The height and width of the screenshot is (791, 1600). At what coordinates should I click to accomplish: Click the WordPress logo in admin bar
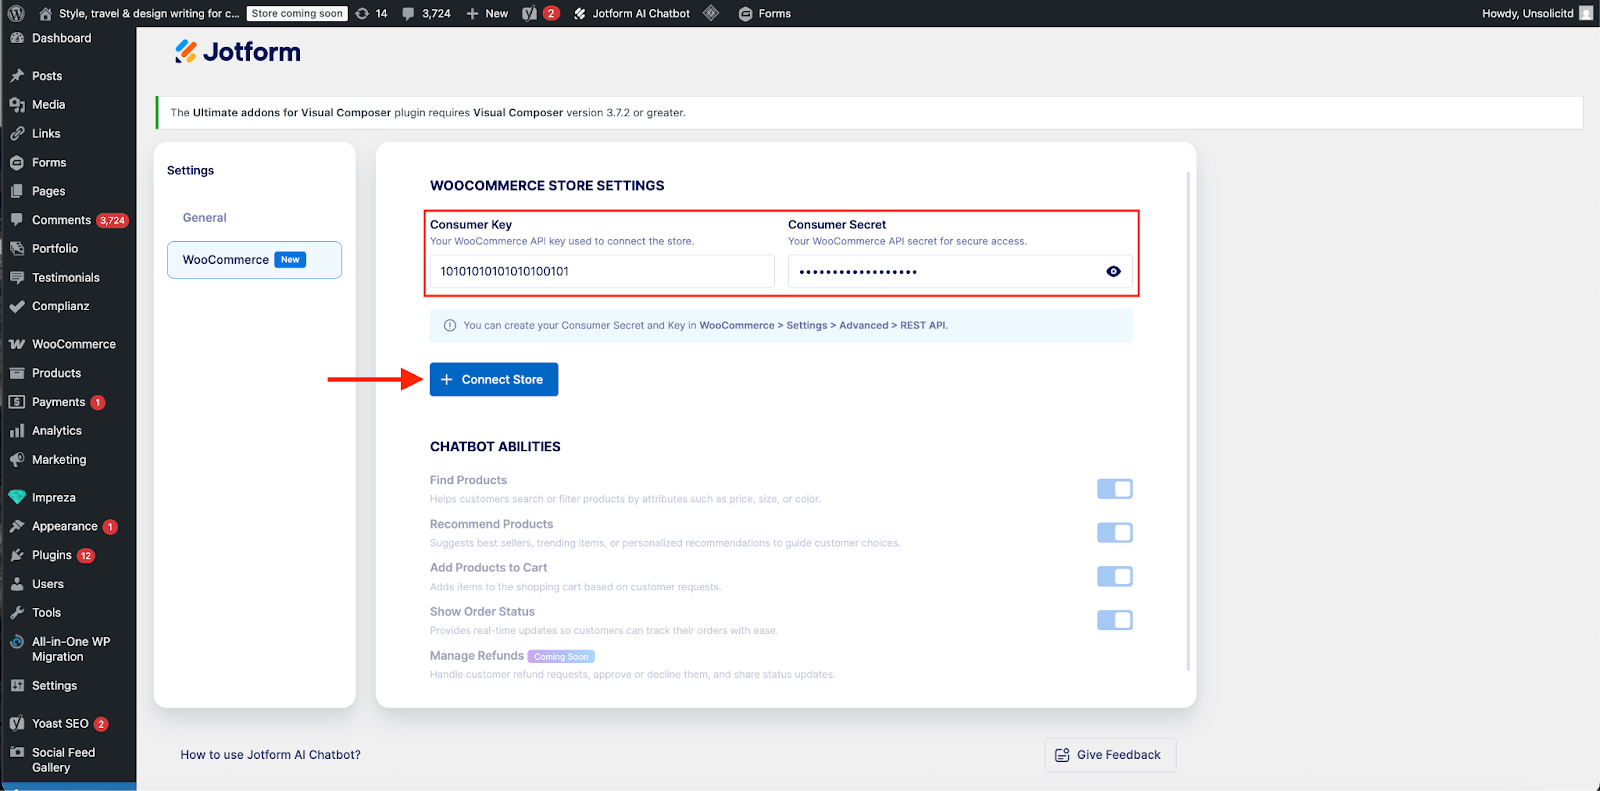click(x=16, y=14)
